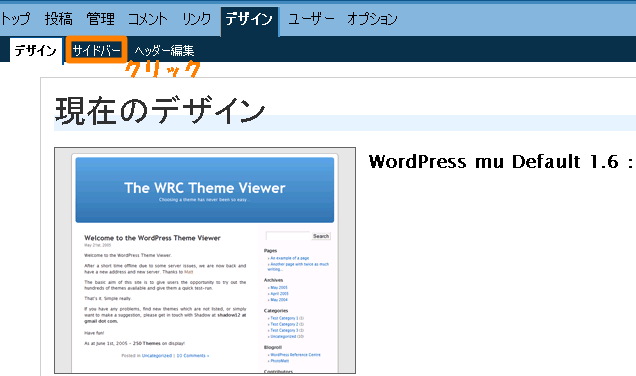Open the トップ menu item

point(15,19)
